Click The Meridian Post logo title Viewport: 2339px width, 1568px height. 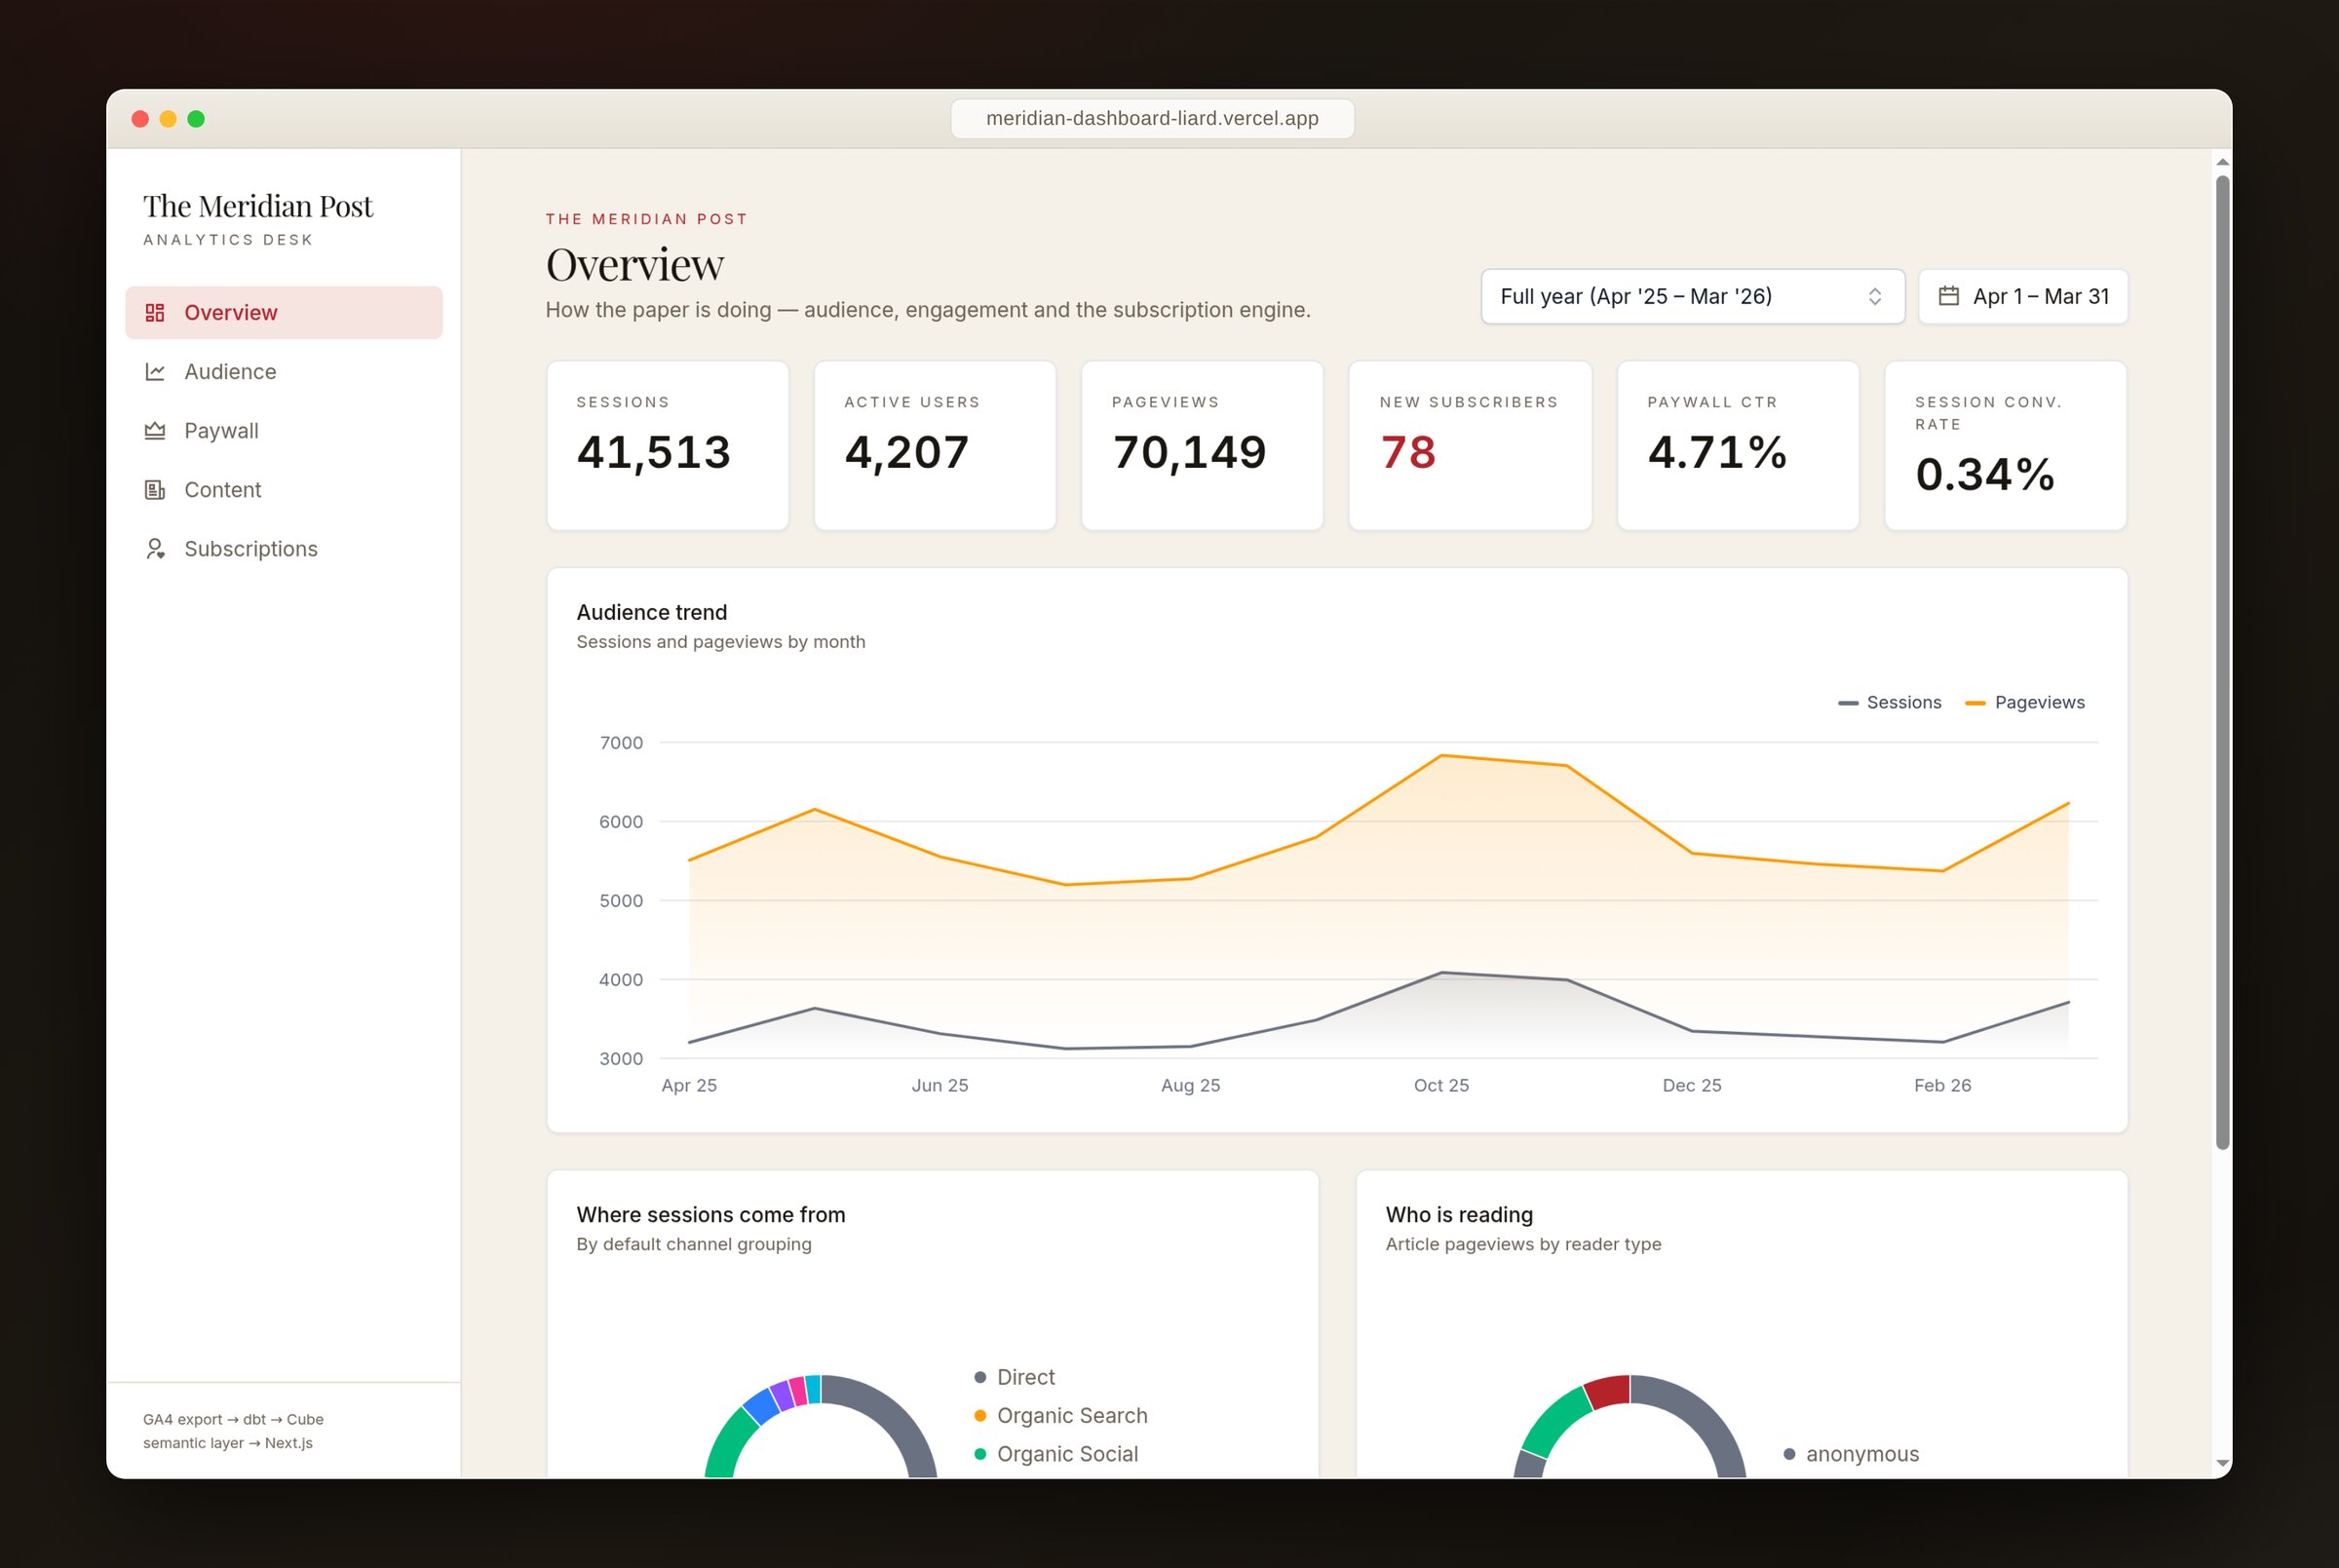[x=258, y=206]
